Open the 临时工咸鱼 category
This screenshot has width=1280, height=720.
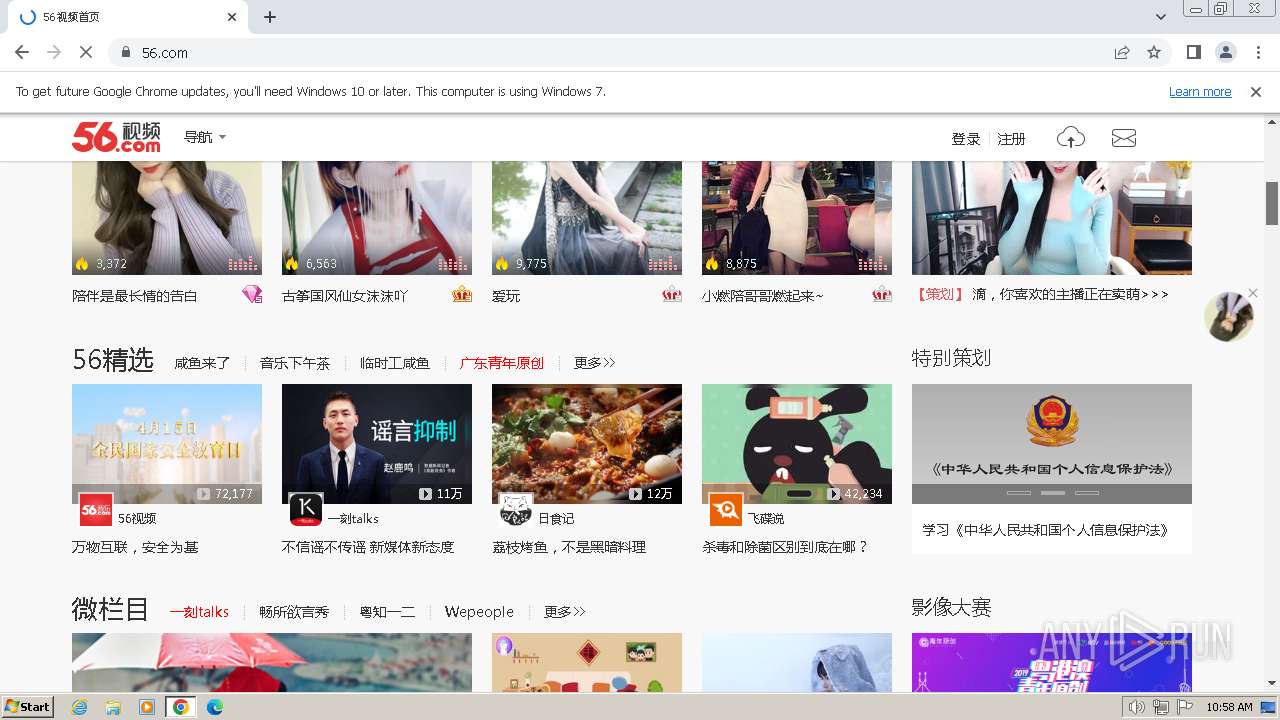coord(395,363)
